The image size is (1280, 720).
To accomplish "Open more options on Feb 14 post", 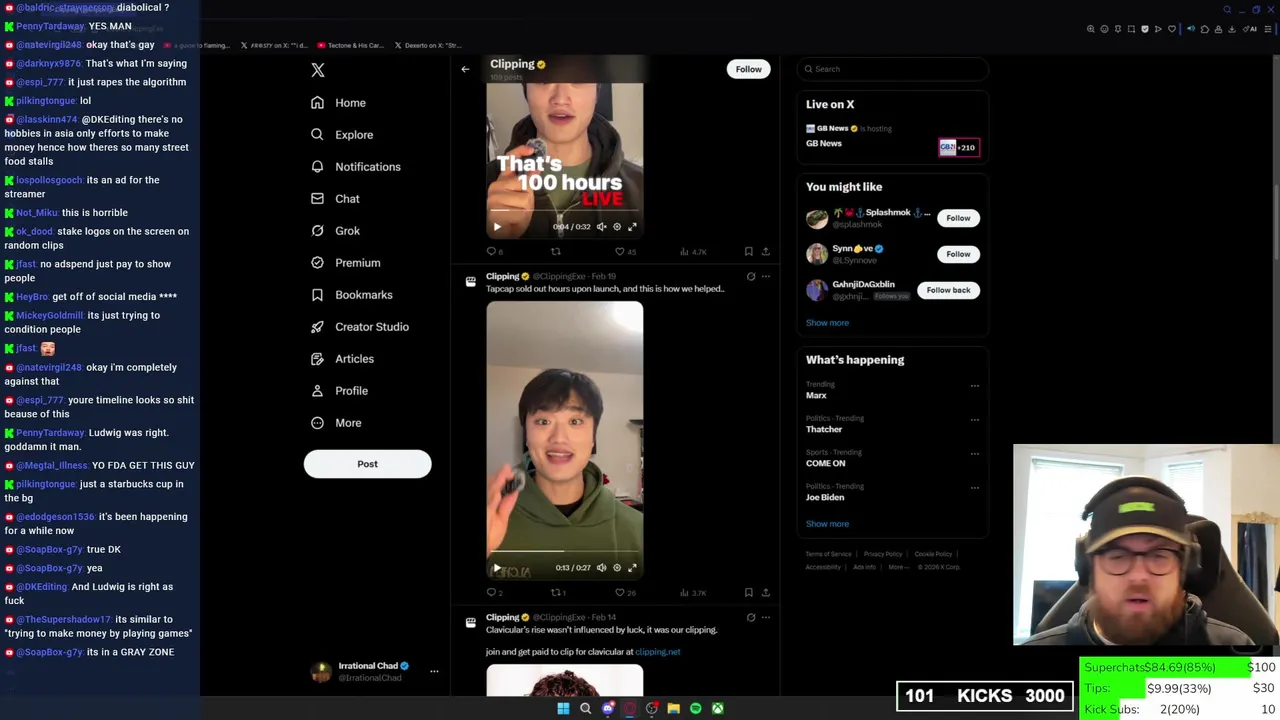I will click(x=766, y=618).
